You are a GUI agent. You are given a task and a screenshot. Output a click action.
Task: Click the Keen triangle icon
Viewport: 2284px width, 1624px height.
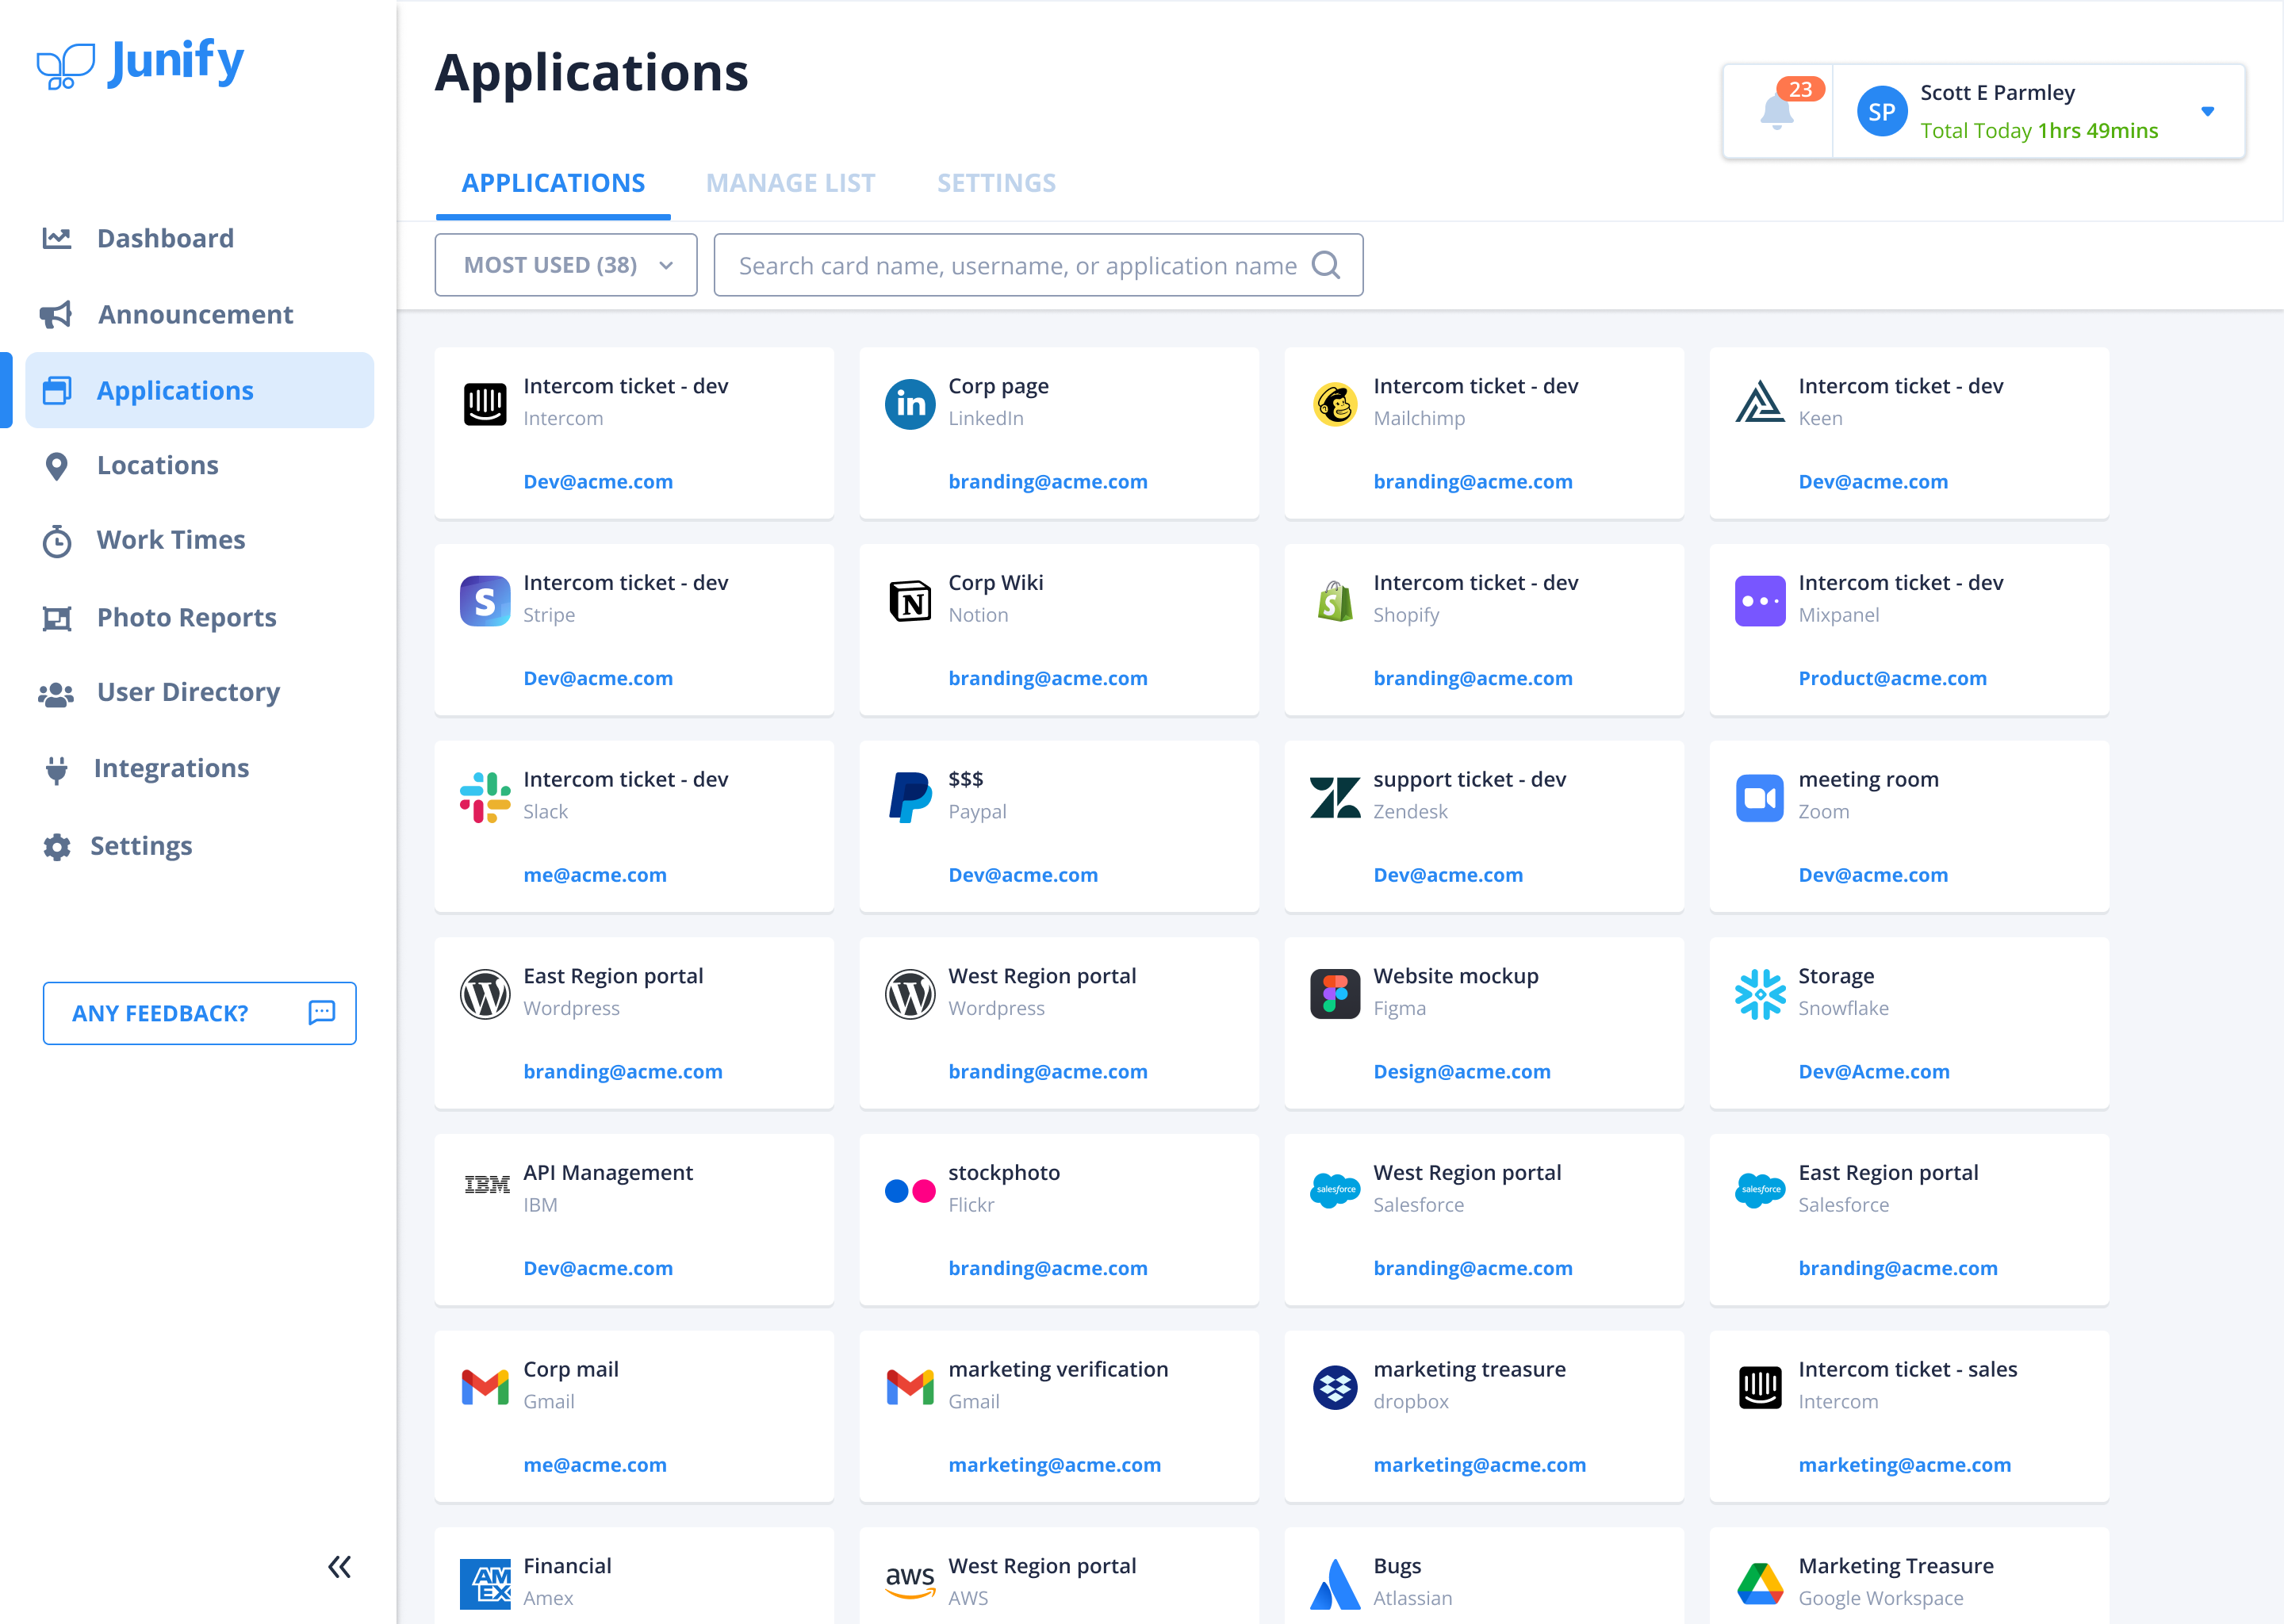tap(1760, 402)
